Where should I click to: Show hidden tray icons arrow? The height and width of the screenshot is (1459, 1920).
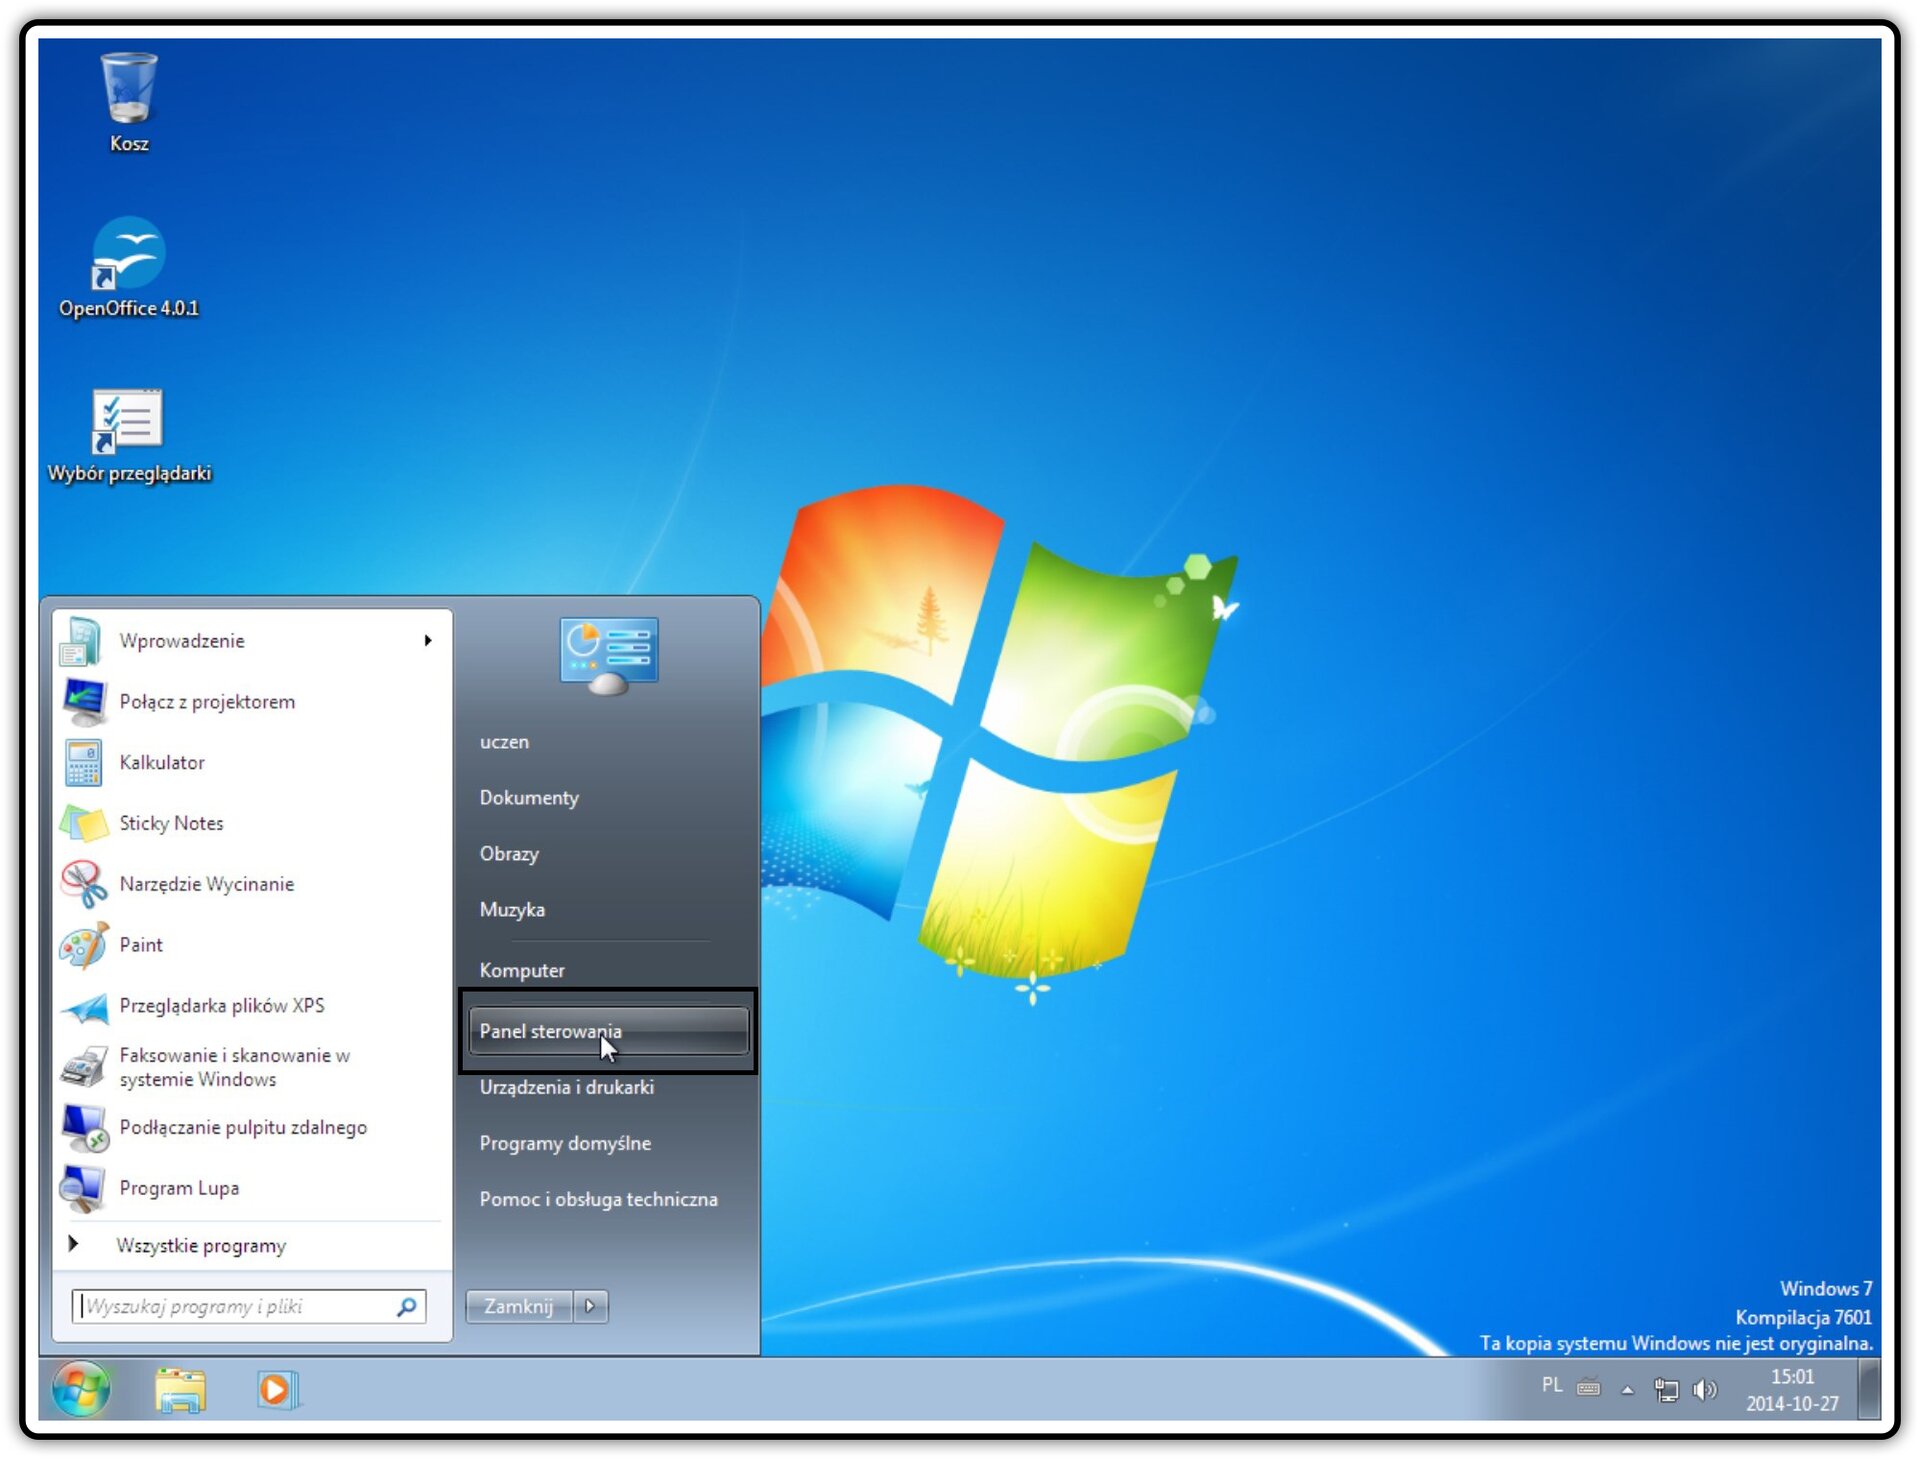1628,1389
